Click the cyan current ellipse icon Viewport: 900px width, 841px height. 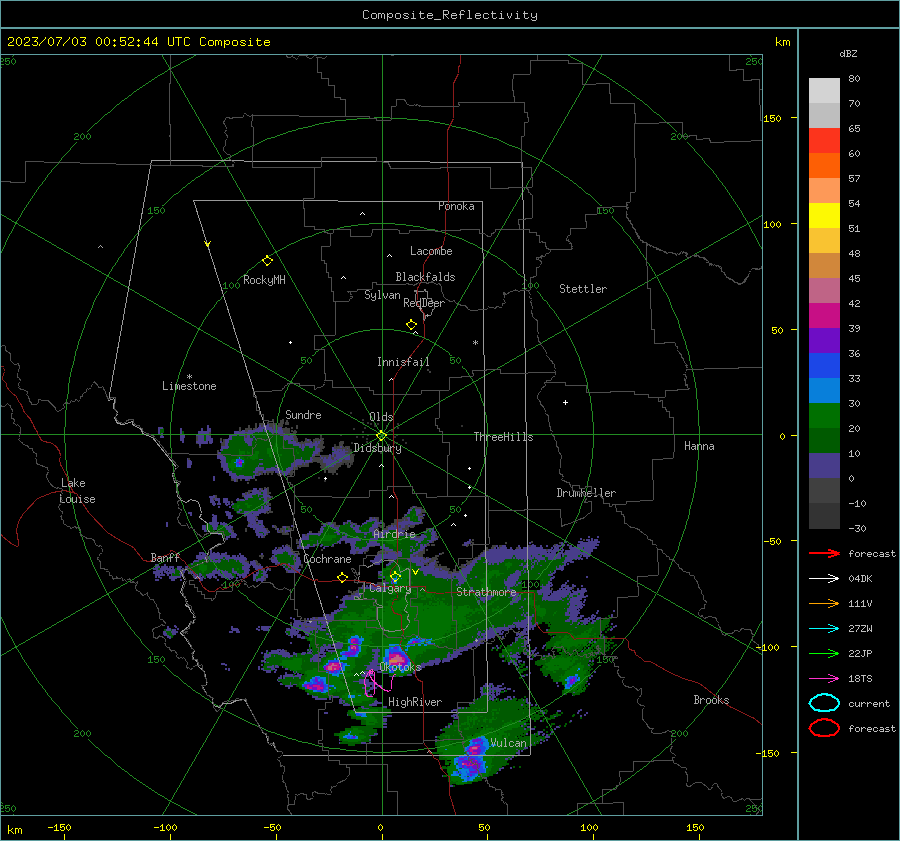pos(824,703)
